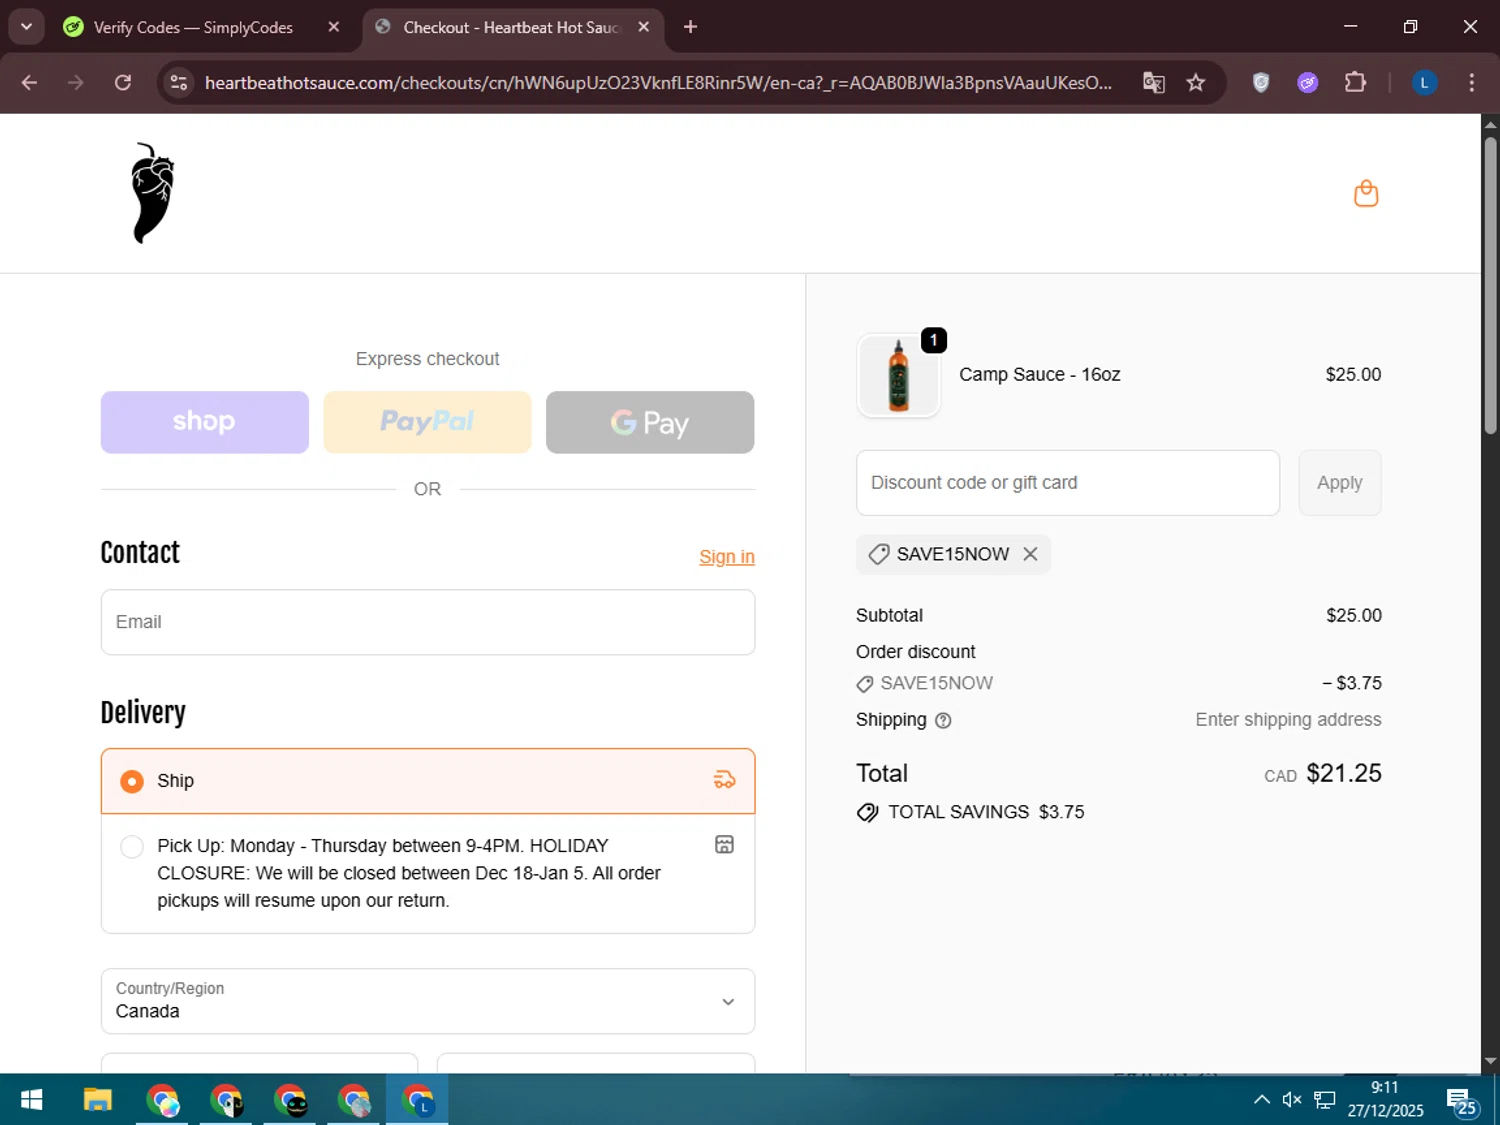Click the scrollbar down arrow
This screenshot has height=1125, width=1500.
click(1490, 1061)
